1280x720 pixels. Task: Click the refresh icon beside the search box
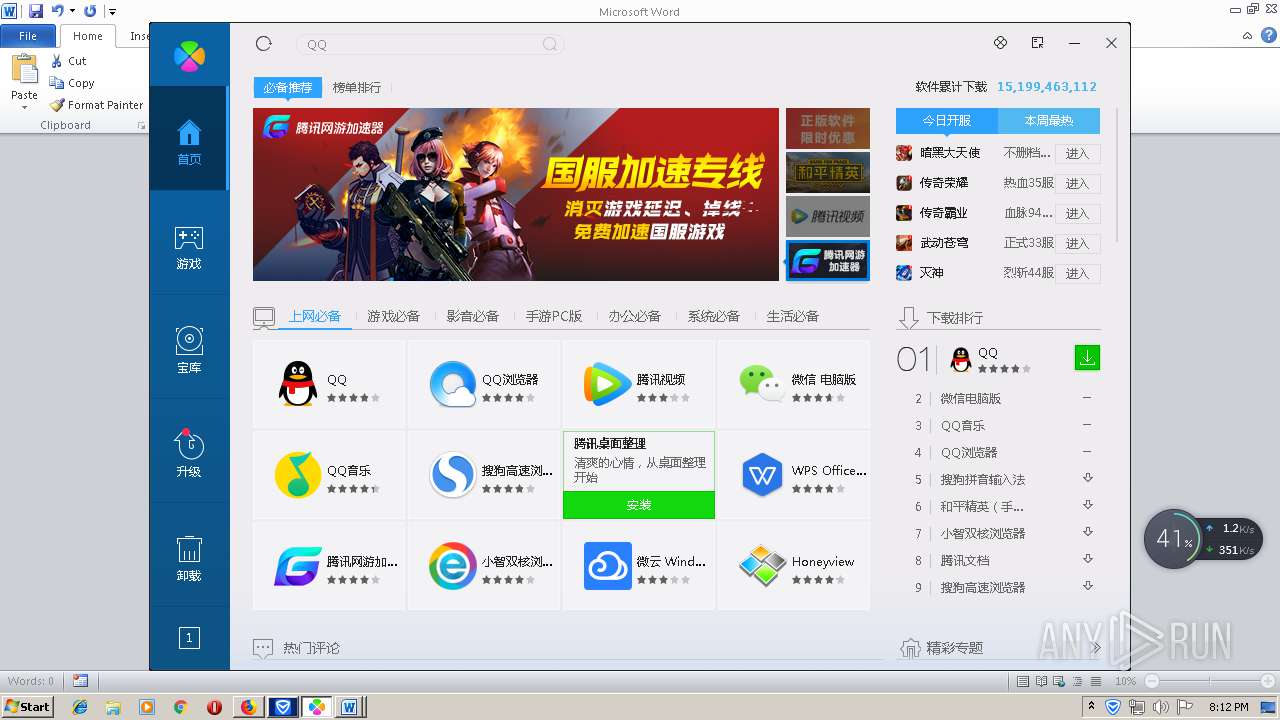(x=264, y=43)
